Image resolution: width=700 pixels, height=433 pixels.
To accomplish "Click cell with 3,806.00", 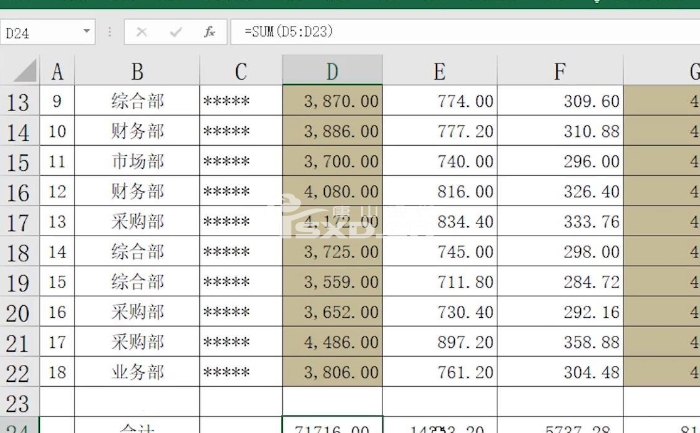I will (333, 372).
